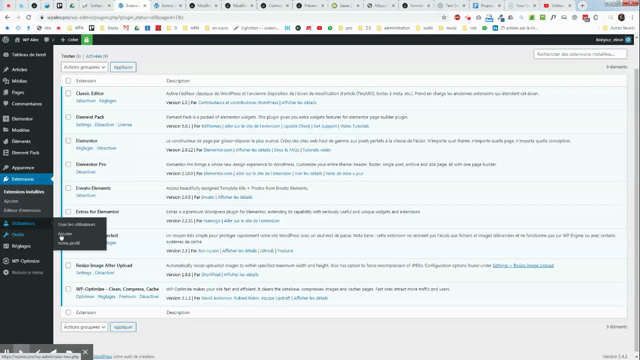Click the Réglages sidebar icon
Viewport: 640px width, 360px height.
[6, 246]
